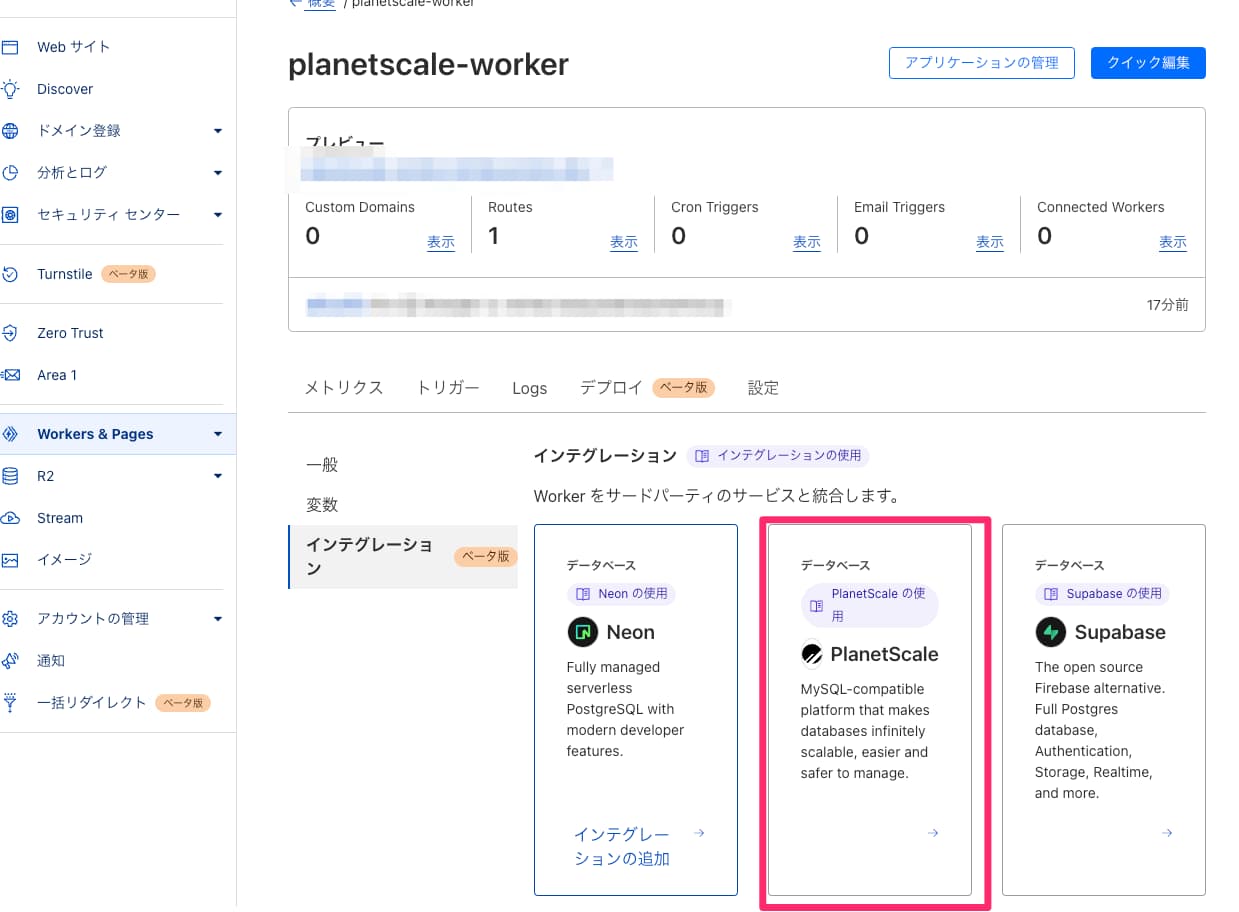The width and height of the screenshot is (1239, 912).
Task: Click the クイック編集 button
Action: coord(1147,62)
